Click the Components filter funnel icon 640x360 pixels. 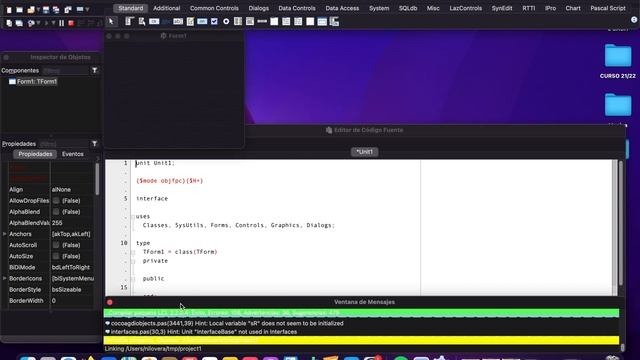coord(94,71)
